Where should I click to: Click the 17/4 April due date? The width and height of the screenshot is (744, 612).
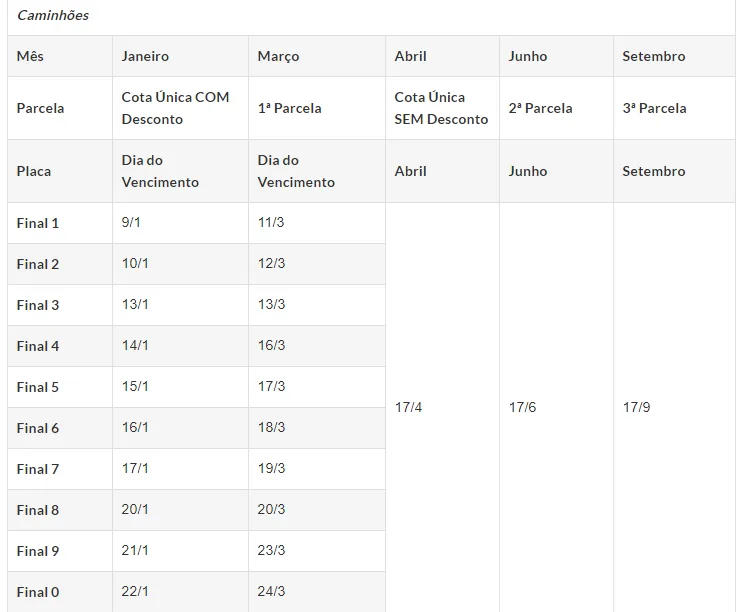[409, 407]
